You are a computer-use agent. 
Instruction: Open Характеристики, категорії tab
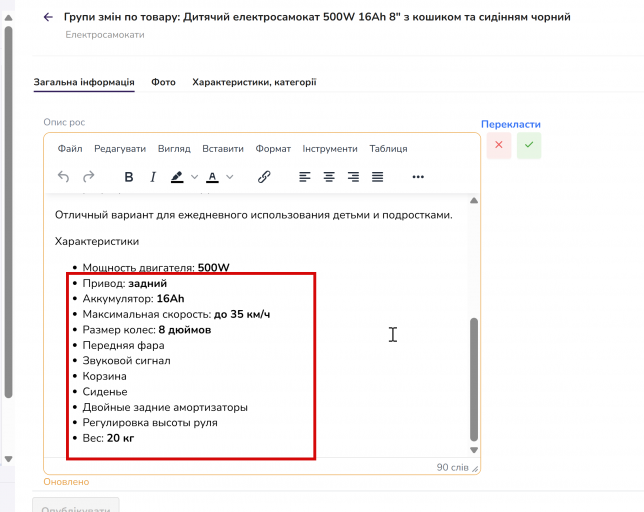pyautogui.click(x=254, y=82)
